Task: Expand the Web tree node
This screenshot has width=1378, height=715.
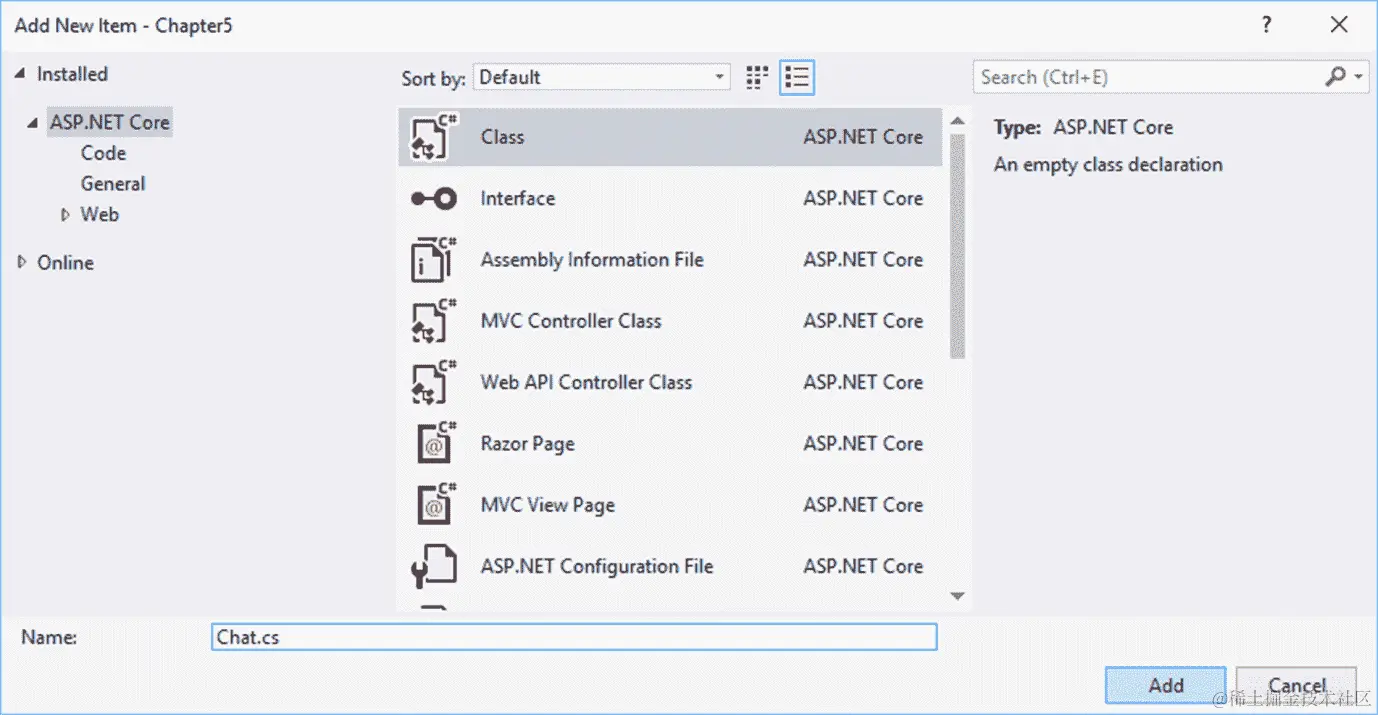Action: 66,214
